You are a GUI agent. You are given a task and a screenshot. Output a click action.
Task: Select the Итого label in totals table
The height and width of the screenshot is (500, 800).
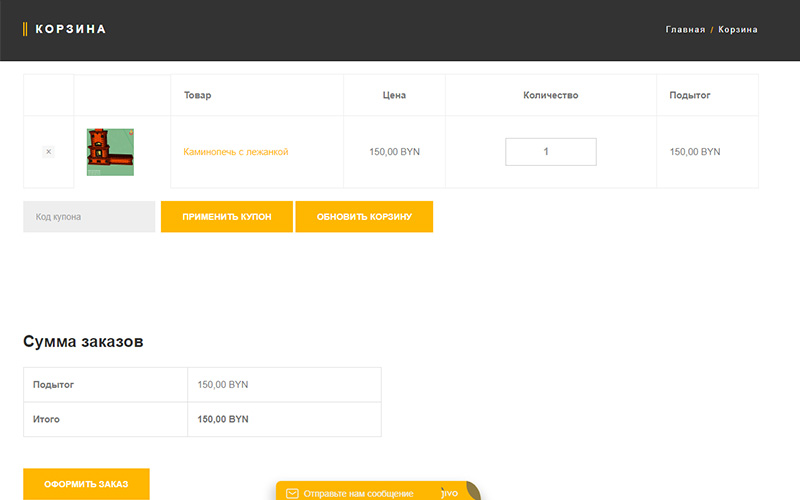click(46, 419)
